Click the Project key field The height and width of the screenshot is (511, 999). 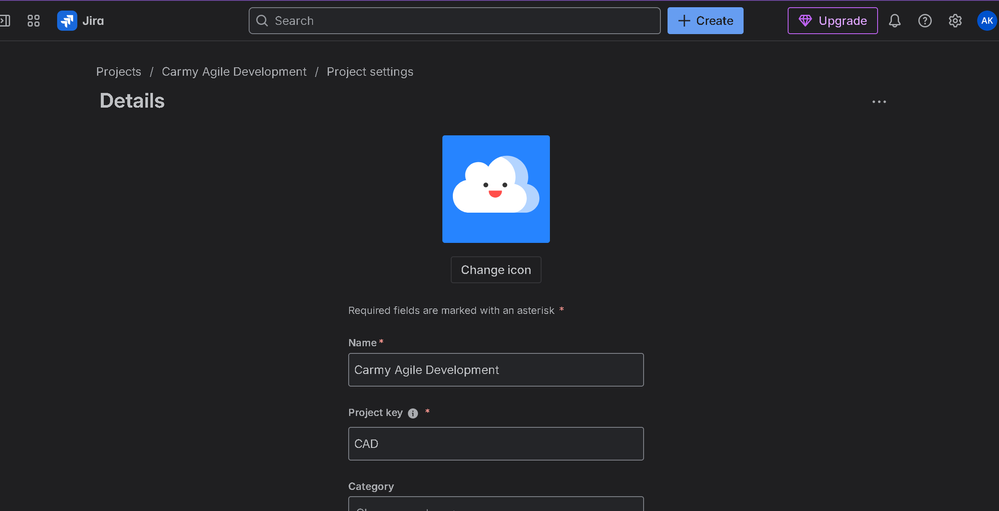496,443
